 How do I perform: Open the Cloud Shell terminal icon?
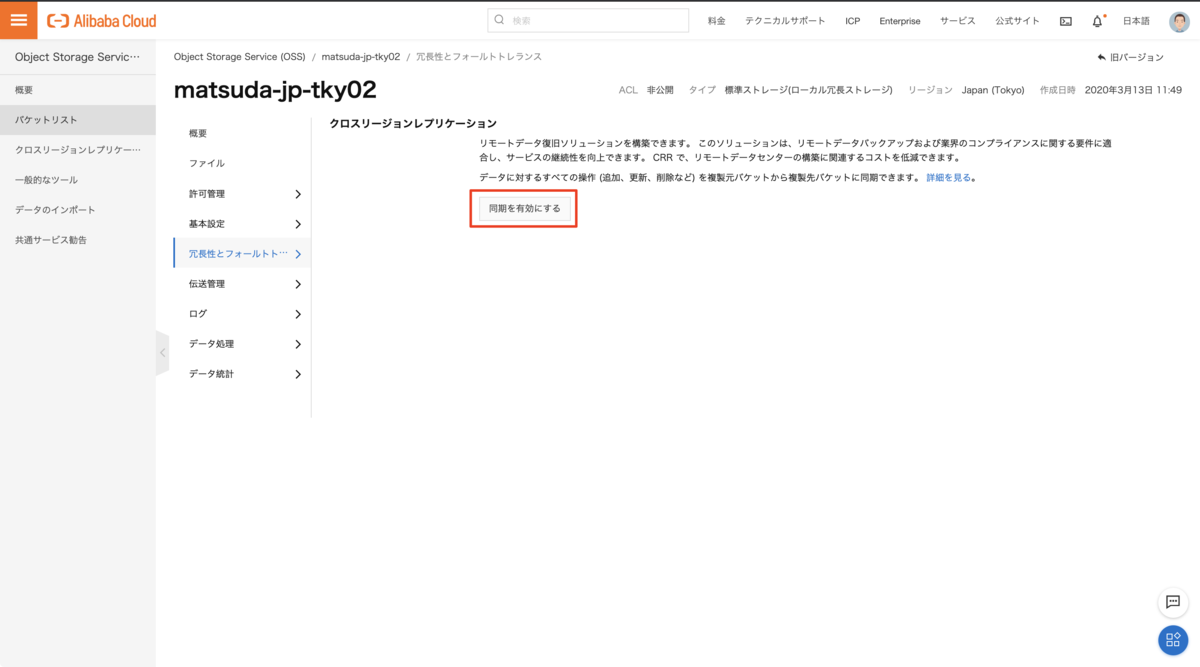[x=1066, y=21]
